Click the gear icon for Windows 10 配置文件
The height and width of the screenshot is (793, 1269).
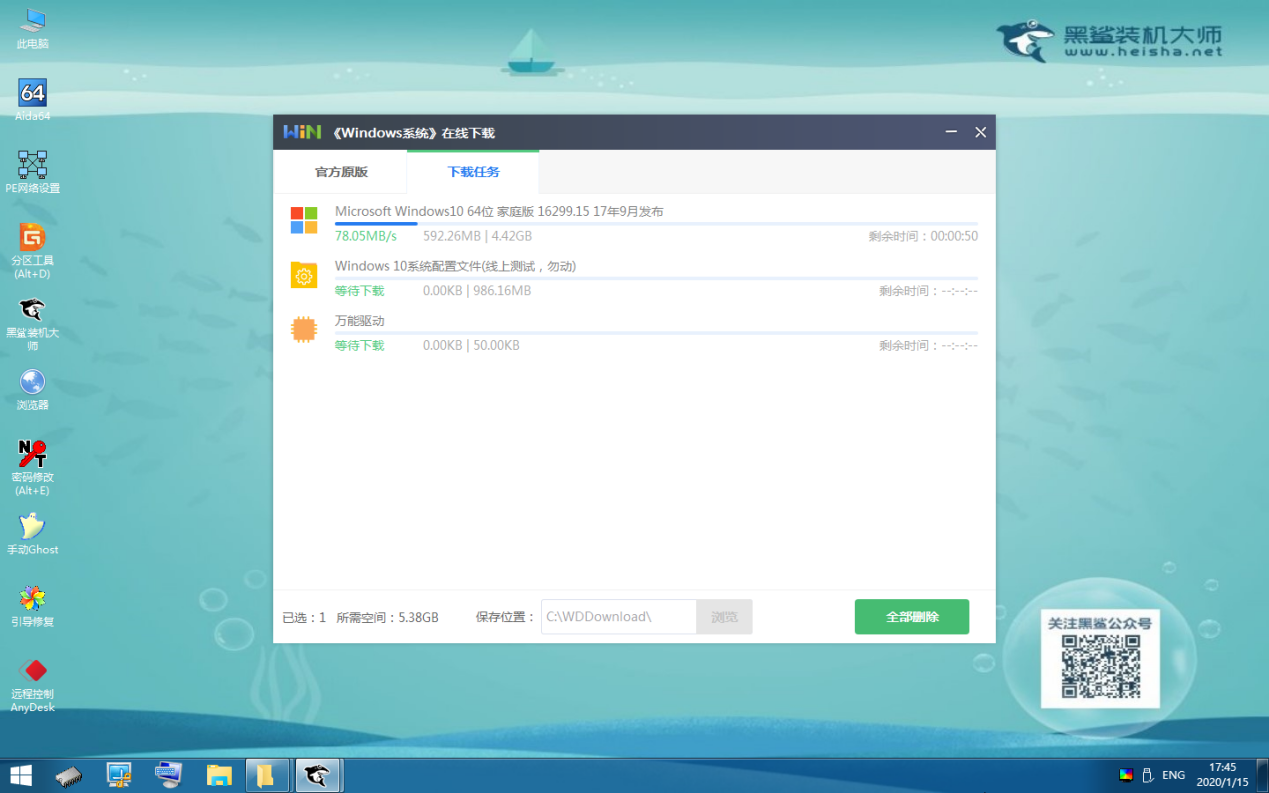pyautogui.click(x=305, y=275)
